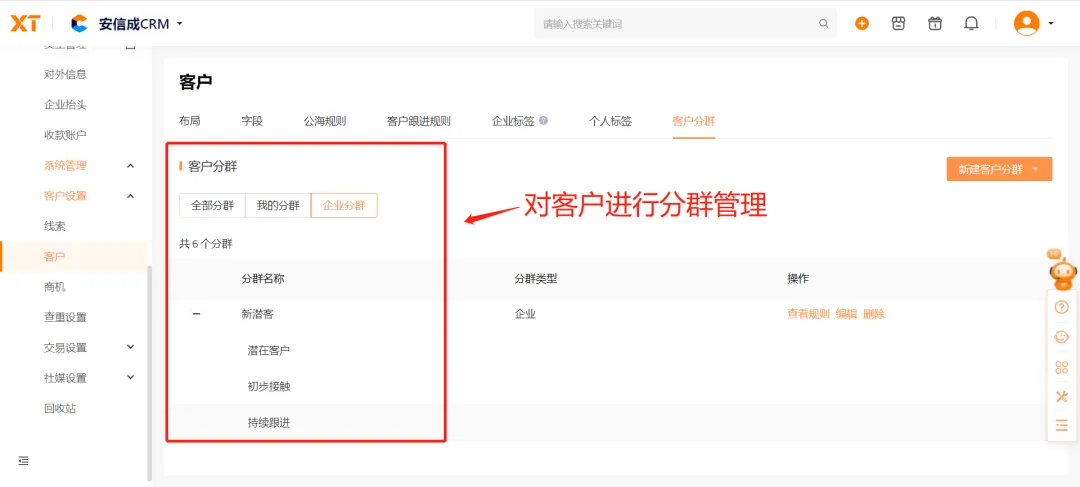Open the gift icon in header
Viewport: 1080px width, 487px height.
935,23
